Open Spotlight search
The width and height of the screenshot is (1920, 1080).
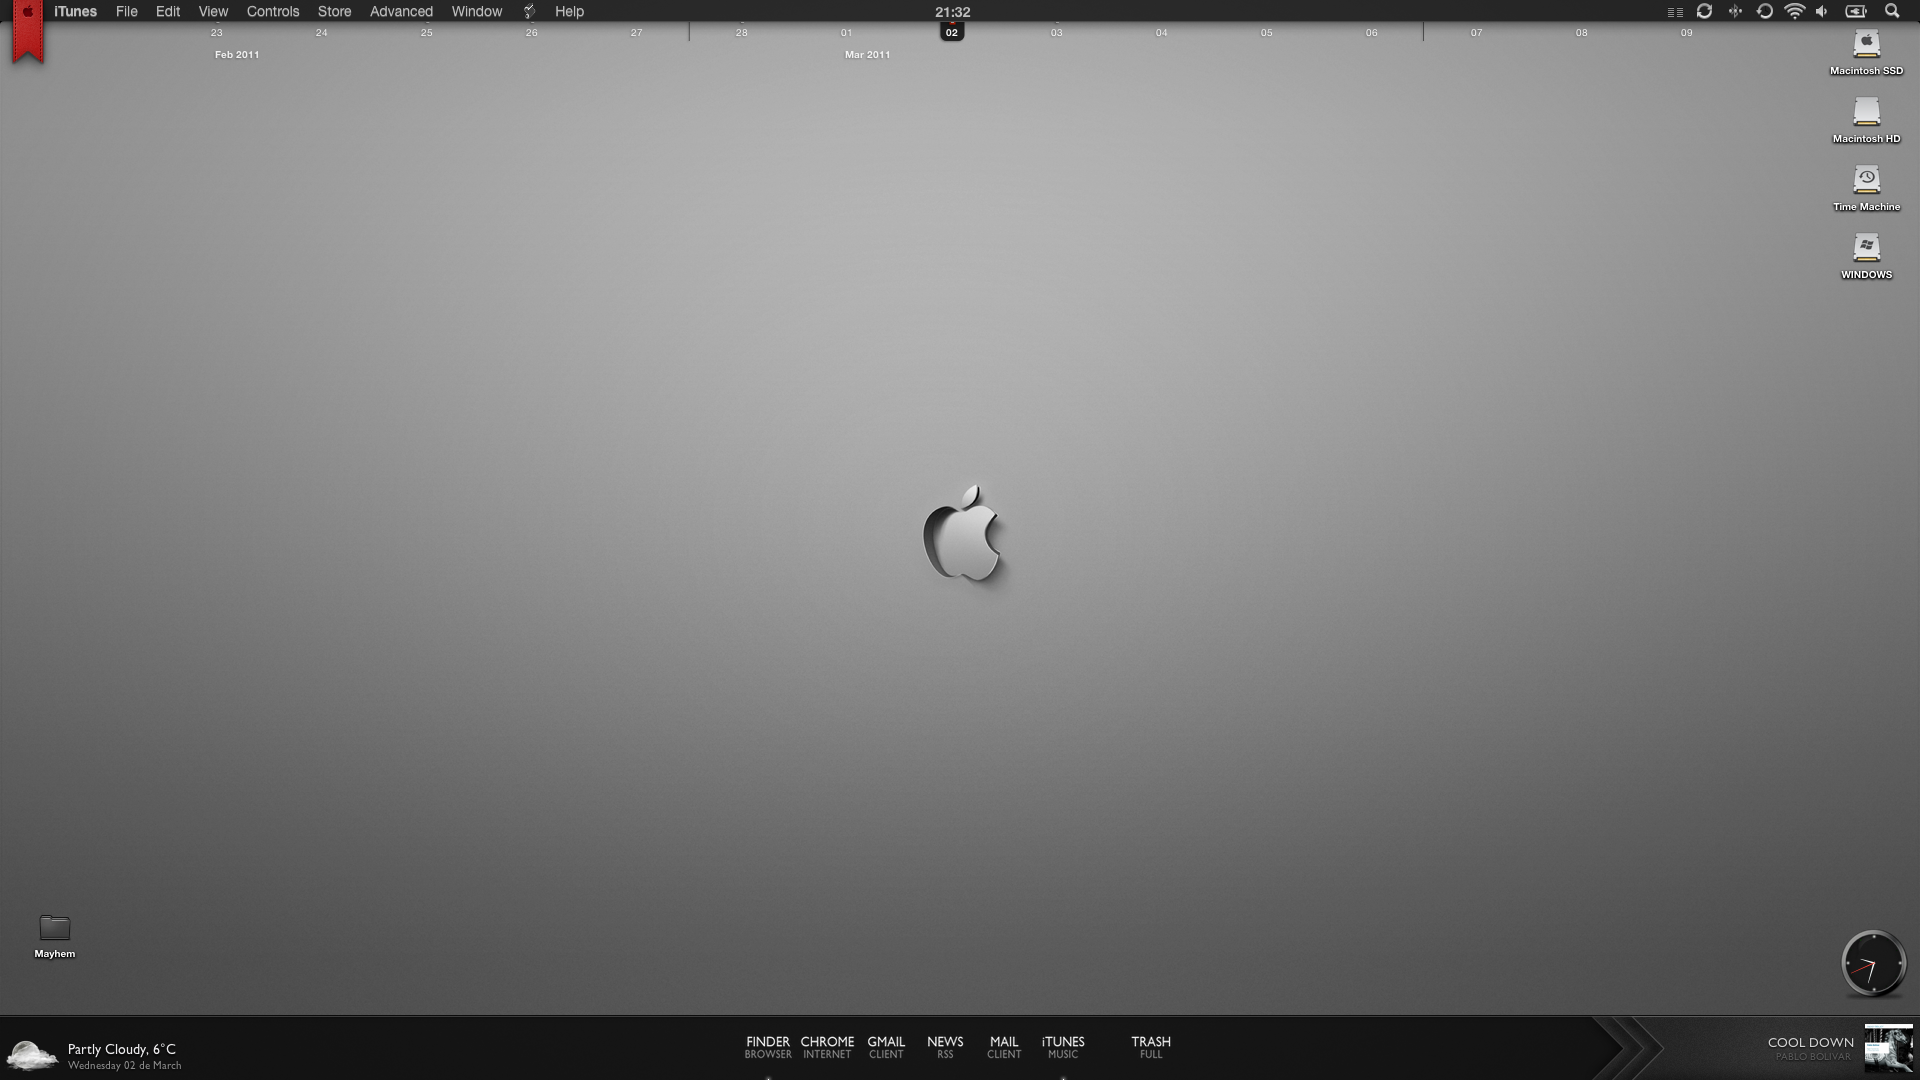click(x=1892, y=12)
